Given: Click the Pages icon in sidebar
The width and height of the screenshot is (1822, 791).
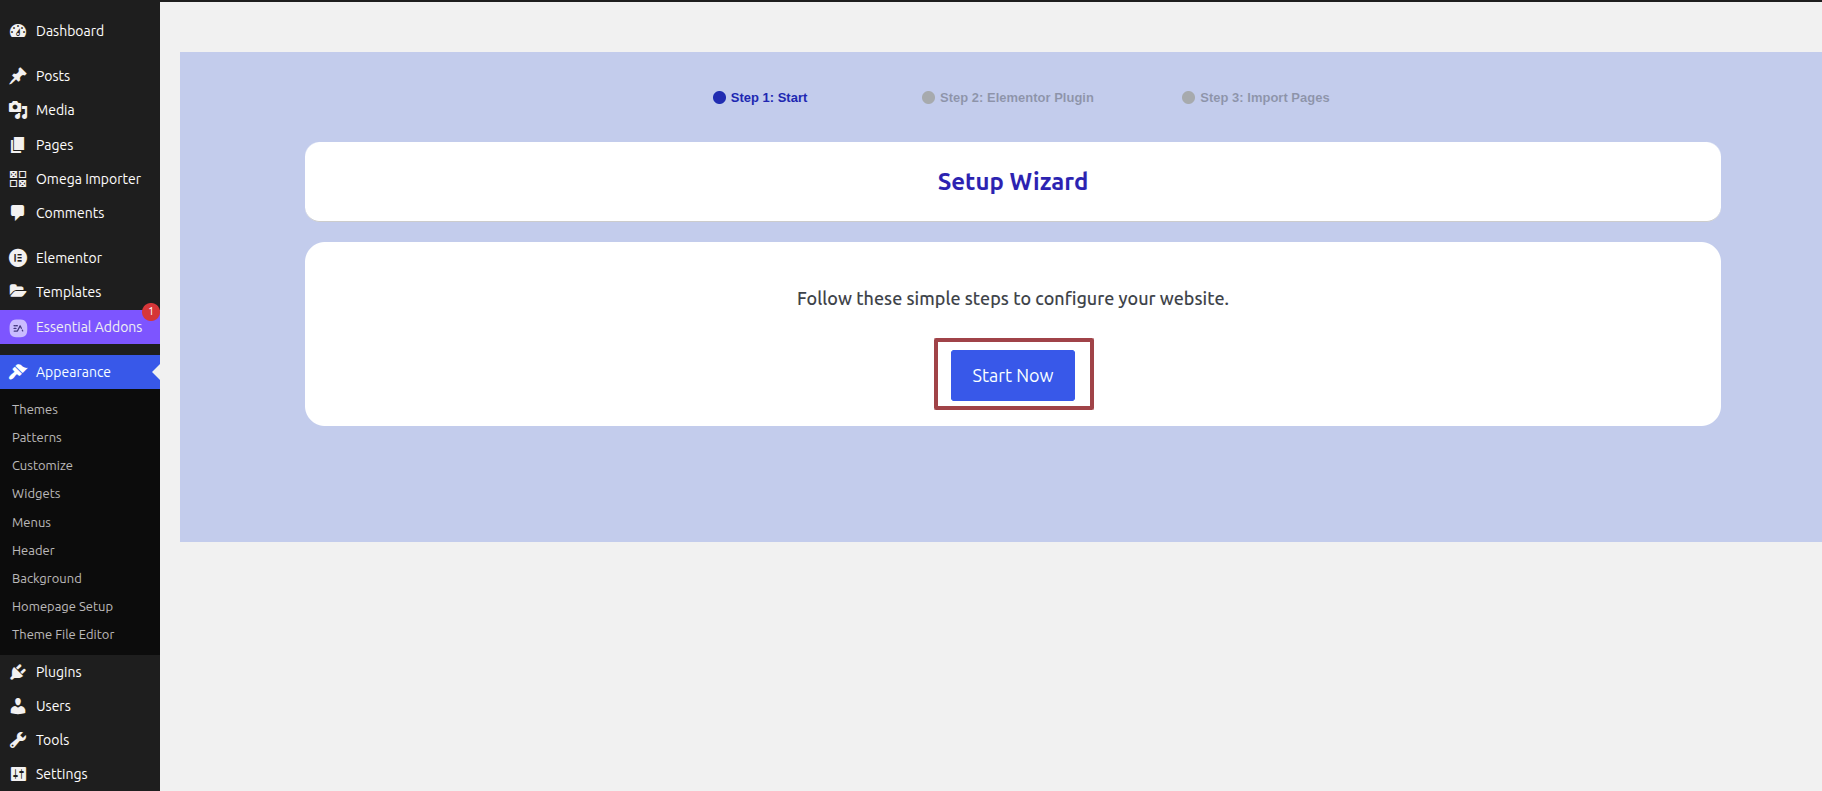Looking at the screenshot, I should coord(18,145).
